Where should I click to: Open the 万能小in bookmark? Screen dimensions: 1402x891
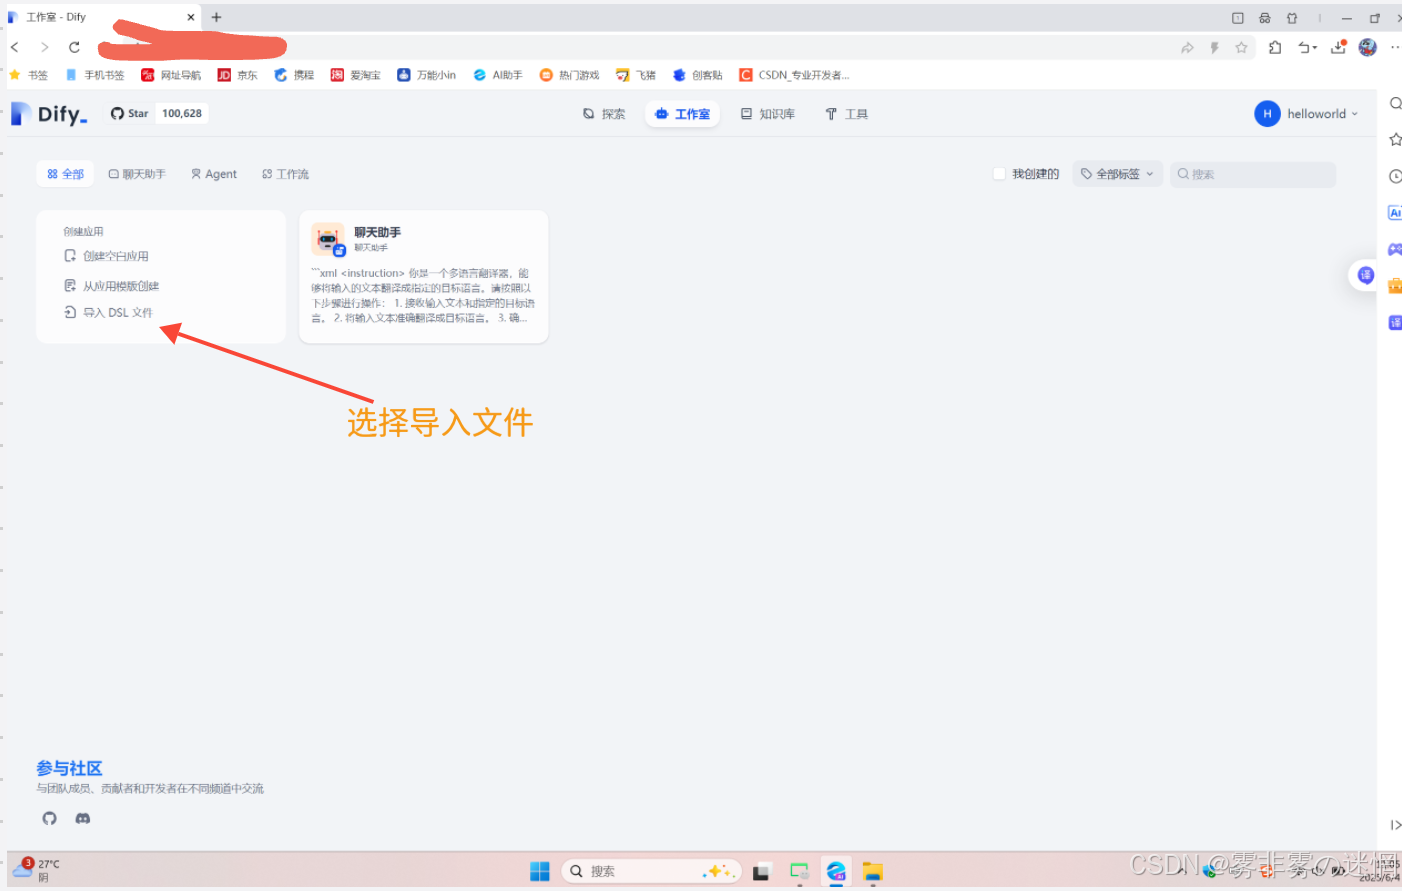(x=427, y=75)
